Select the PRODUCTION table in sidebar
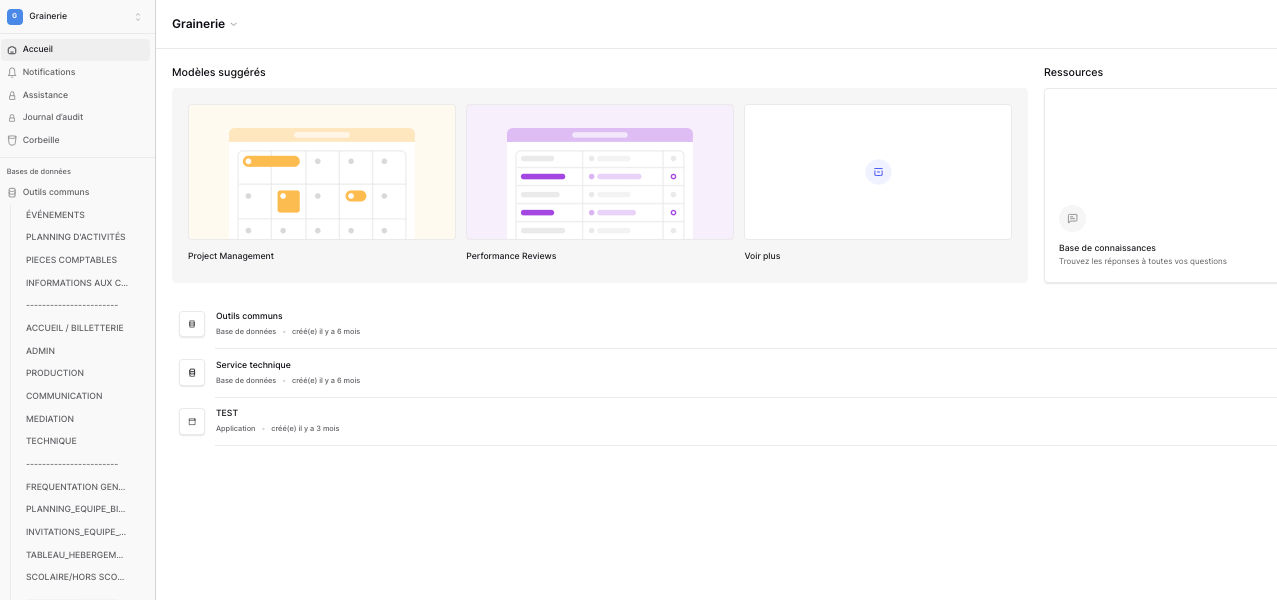The width and height of the screenshot is (1277, 600). 55,373
